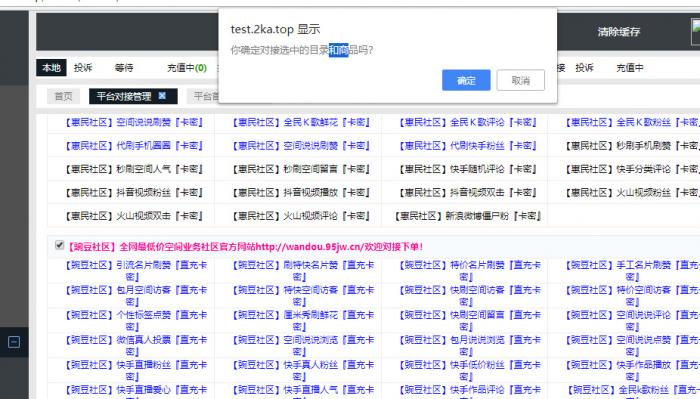Open 豌豆社区 个性标签点赞 item
This screenshot has width=700, height=399.
136,320
